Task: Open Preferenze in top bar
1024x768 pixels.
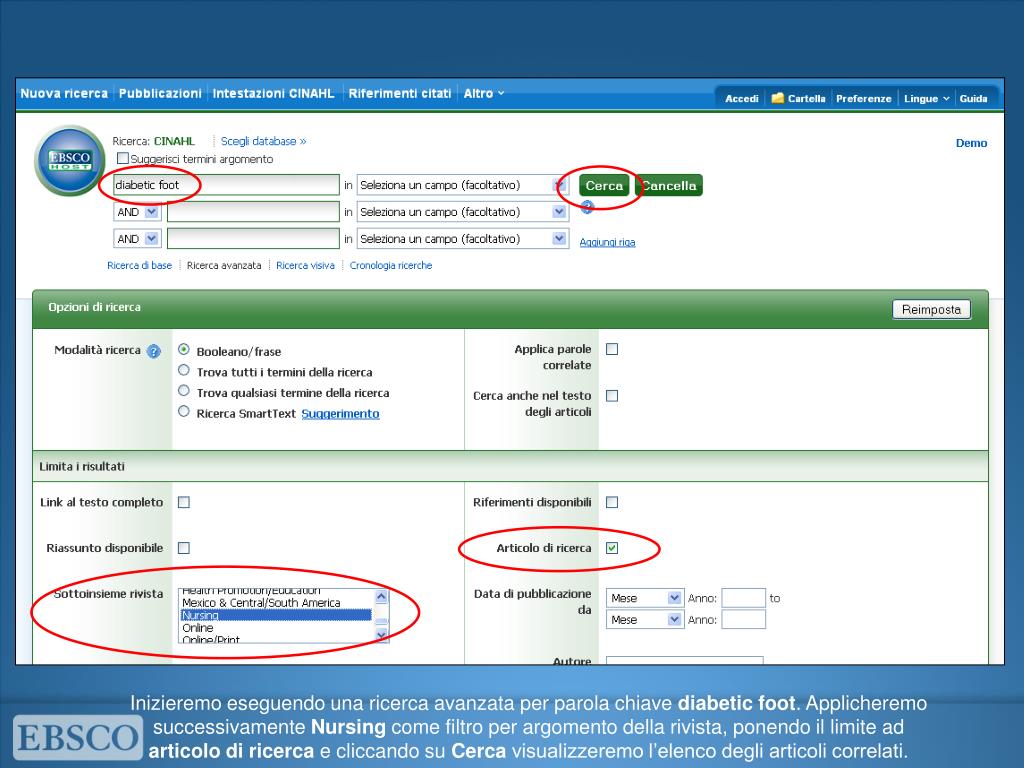Action: click(x=863, y=99)
